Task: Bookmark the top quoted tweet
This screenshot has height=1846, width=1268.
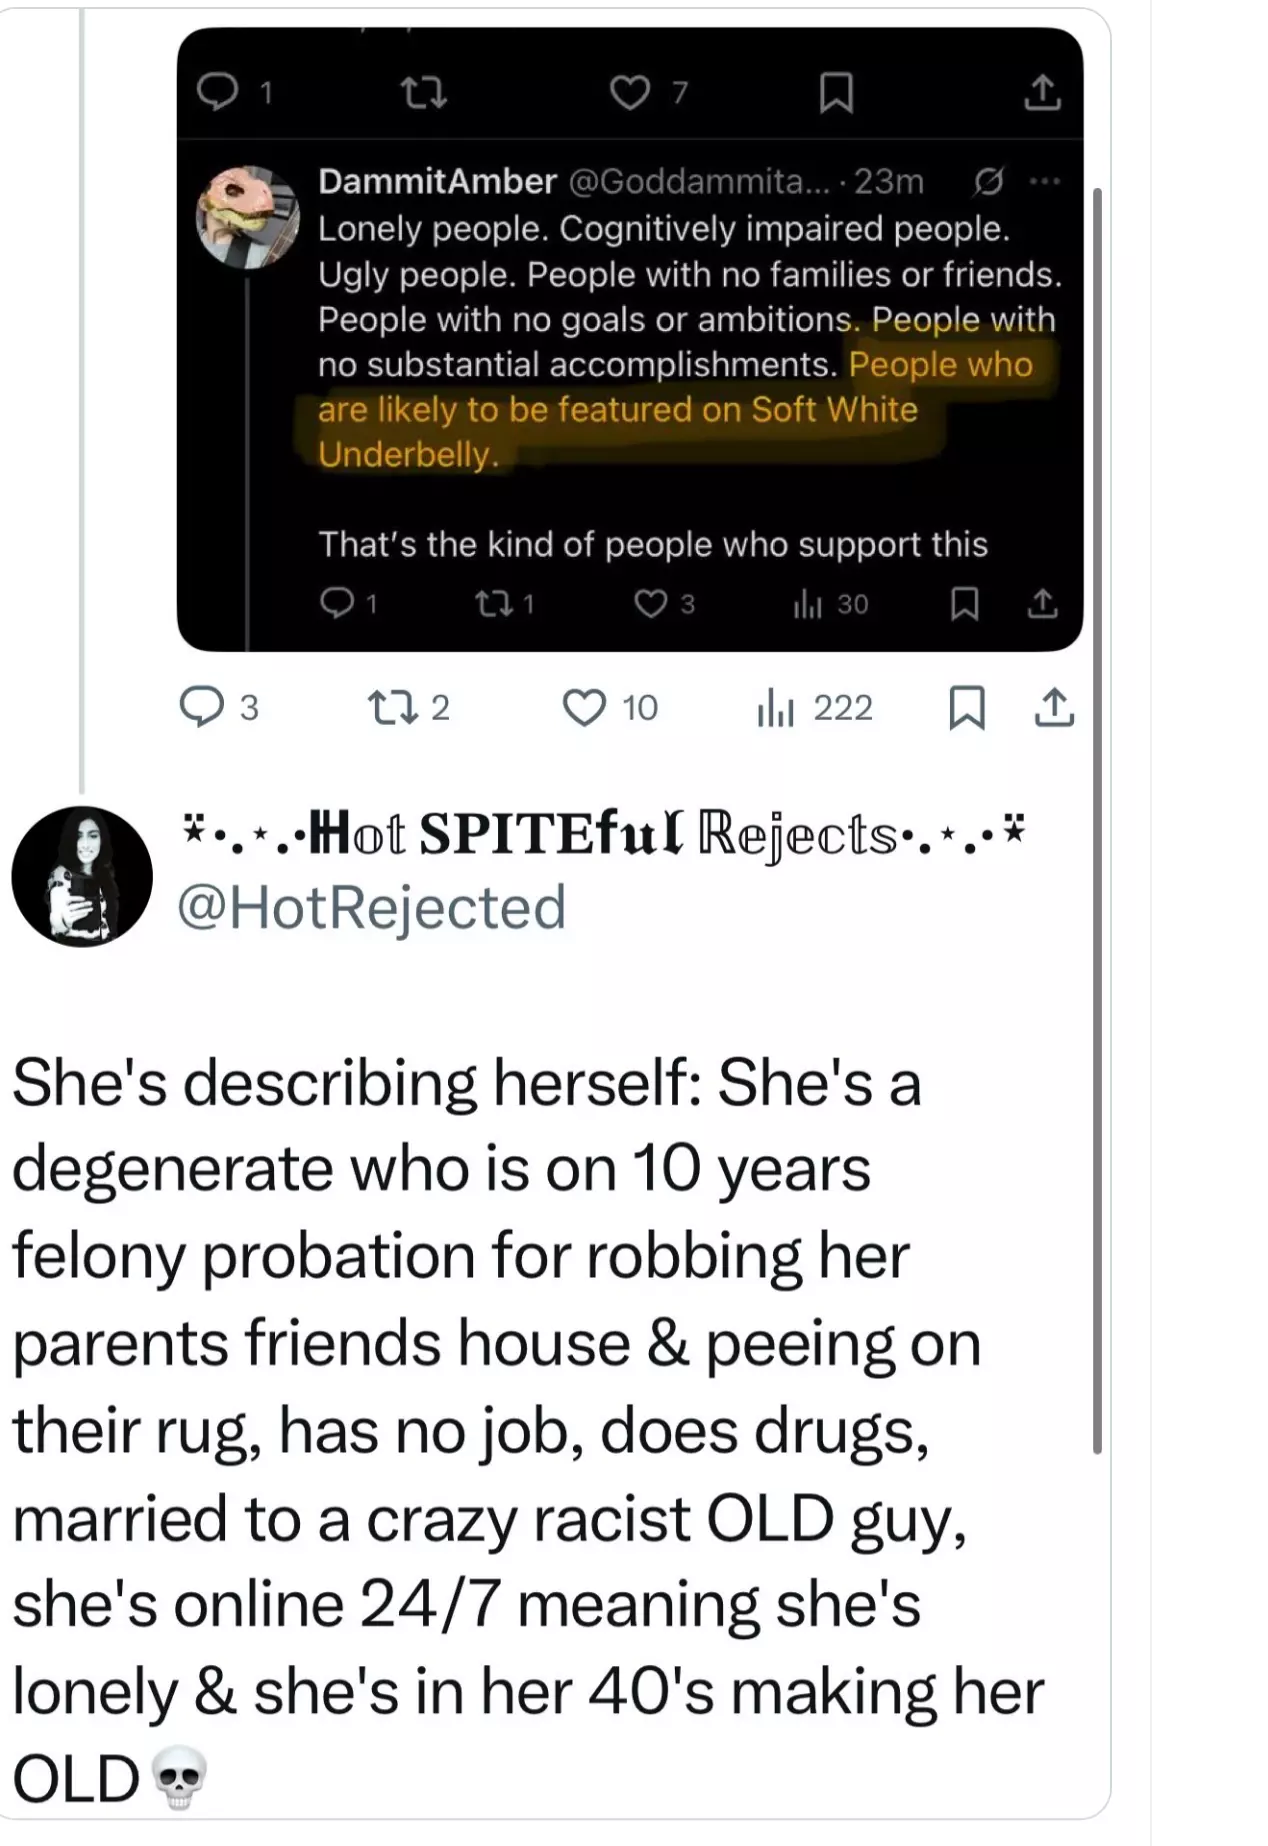Action: point(836,93)
